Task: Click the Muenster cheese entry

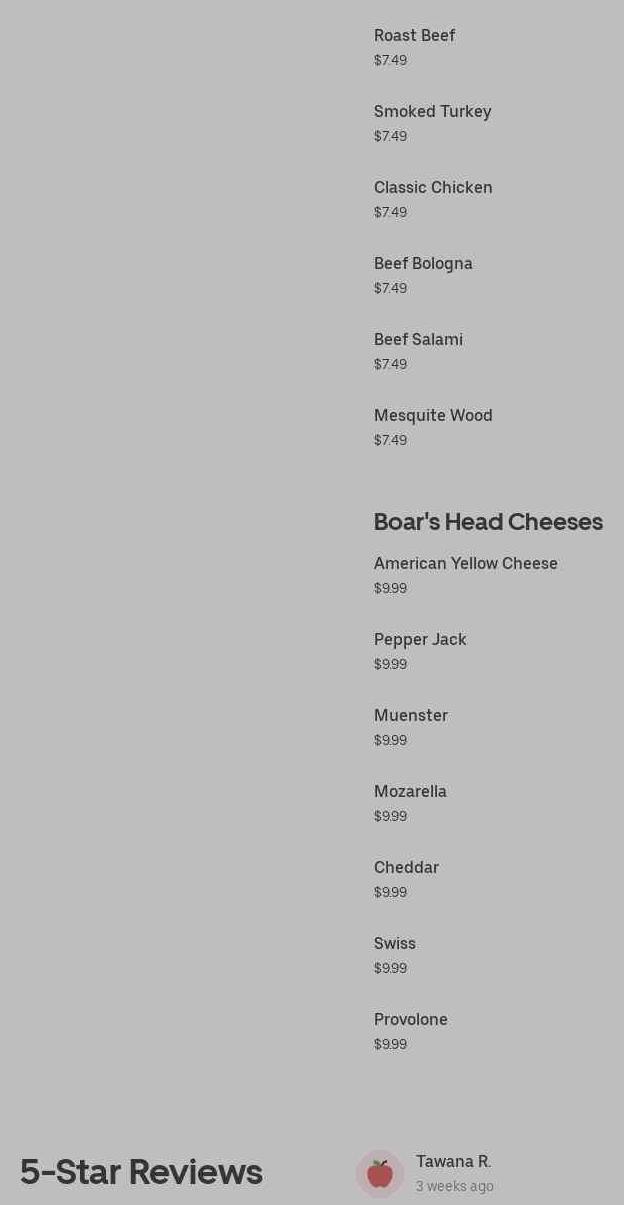Action: [410, 716]
